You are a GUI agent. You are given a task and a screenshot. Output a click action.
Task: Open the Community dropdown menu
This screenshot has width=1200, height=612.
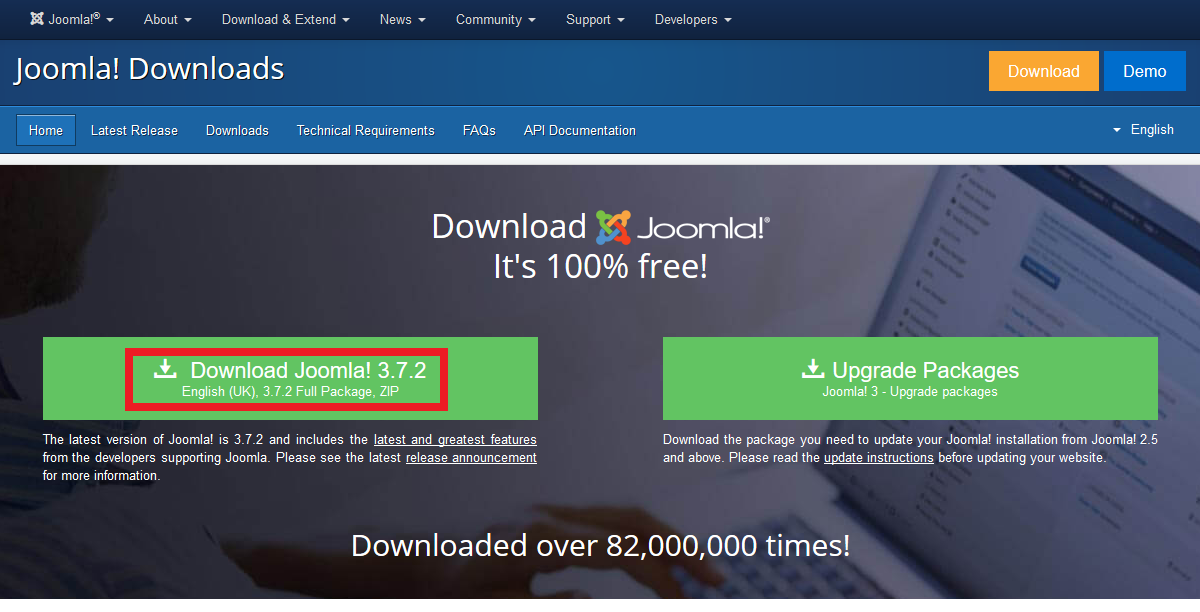click(x=495, y=19)
